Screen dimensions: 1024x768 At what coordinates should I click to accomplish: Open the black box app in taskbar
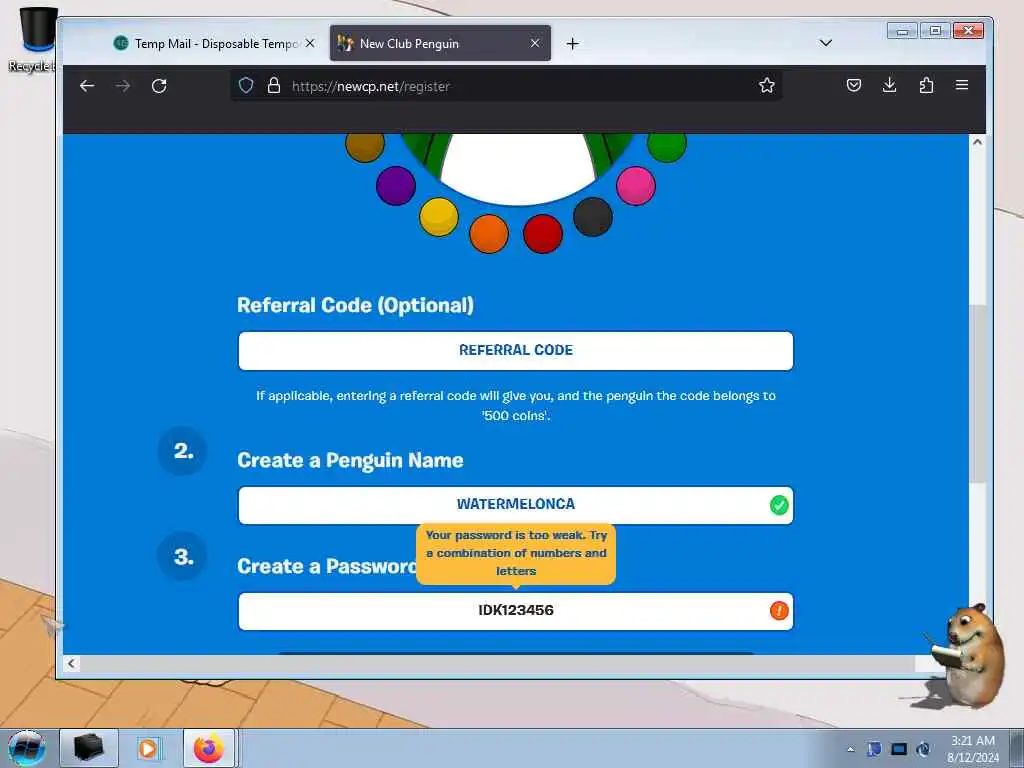pos(89,748)
